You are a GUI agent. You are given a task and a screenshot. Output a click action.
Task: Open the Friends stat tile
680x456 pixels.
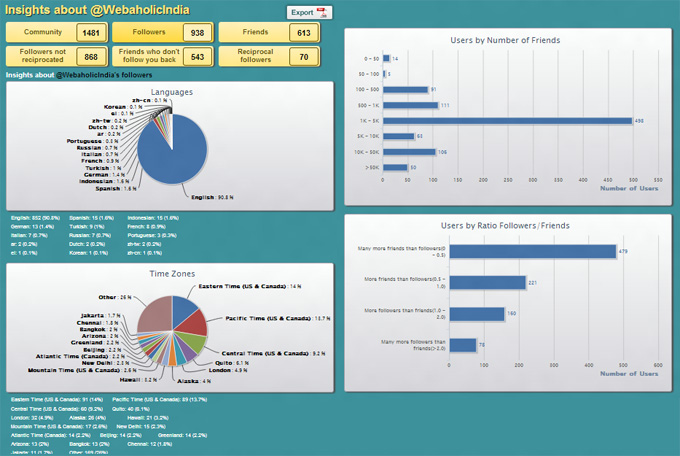click(x=269, y=33)
